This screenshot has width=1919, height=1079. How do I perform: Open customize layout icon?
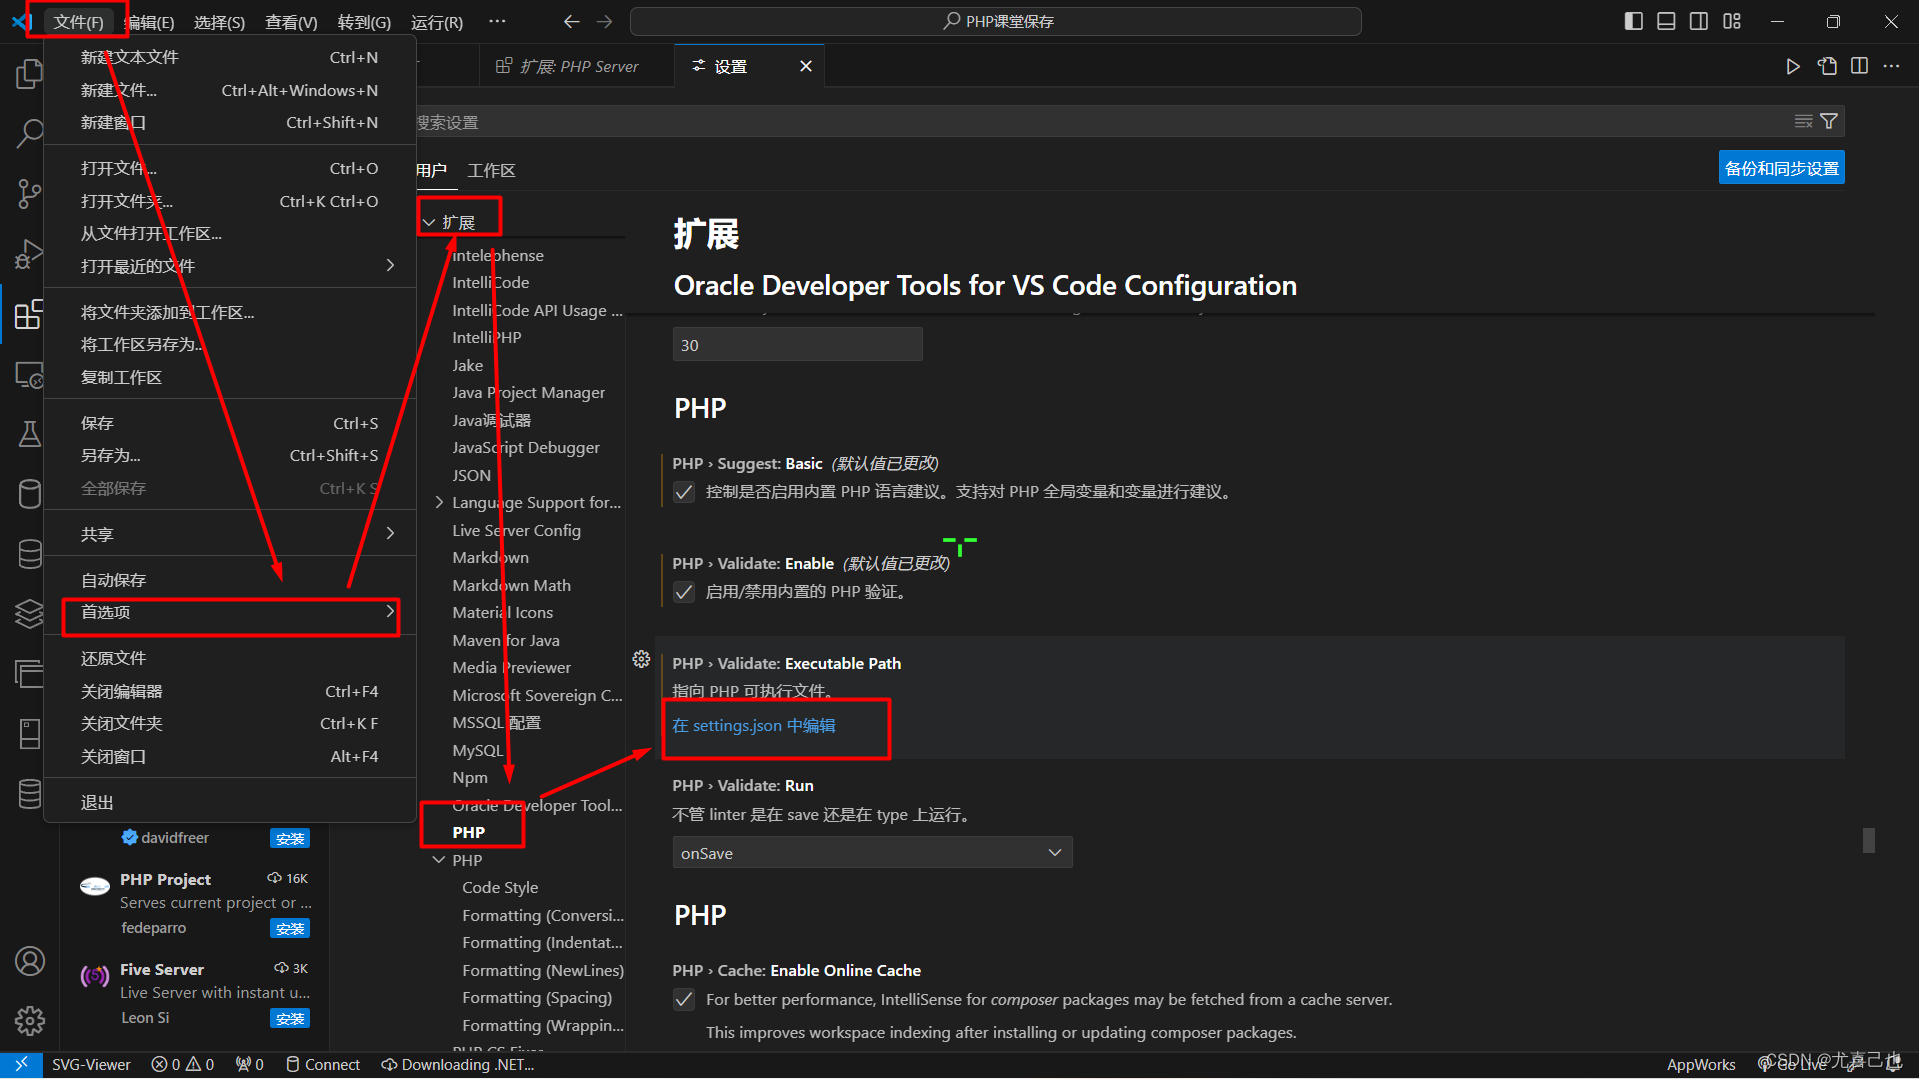(x=1732, y=21)
